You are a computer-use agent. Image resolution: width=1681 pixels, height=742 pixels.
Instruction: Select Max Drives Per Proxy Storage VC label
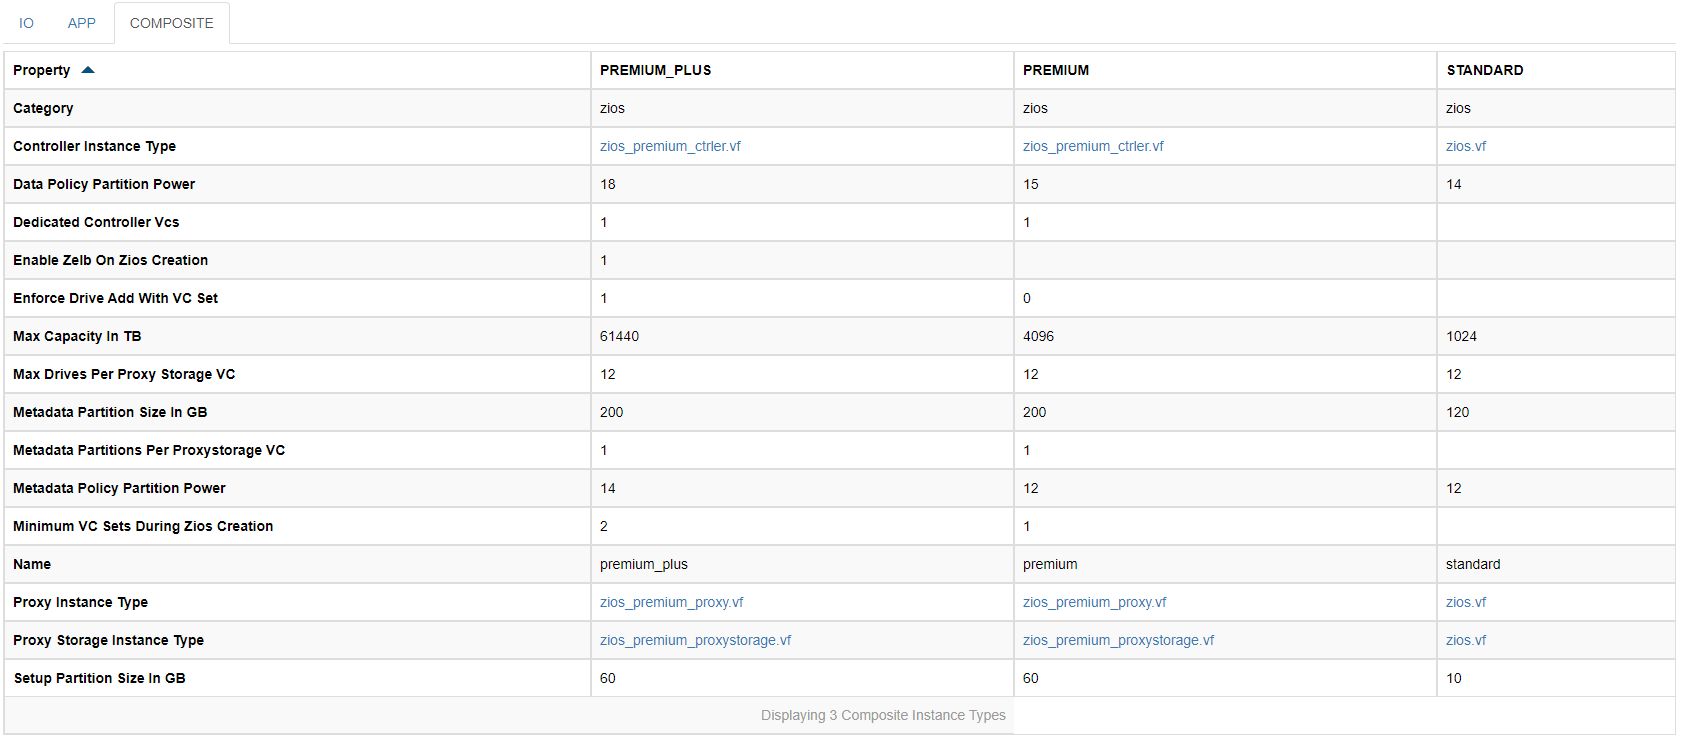click(x=124, y=374)
